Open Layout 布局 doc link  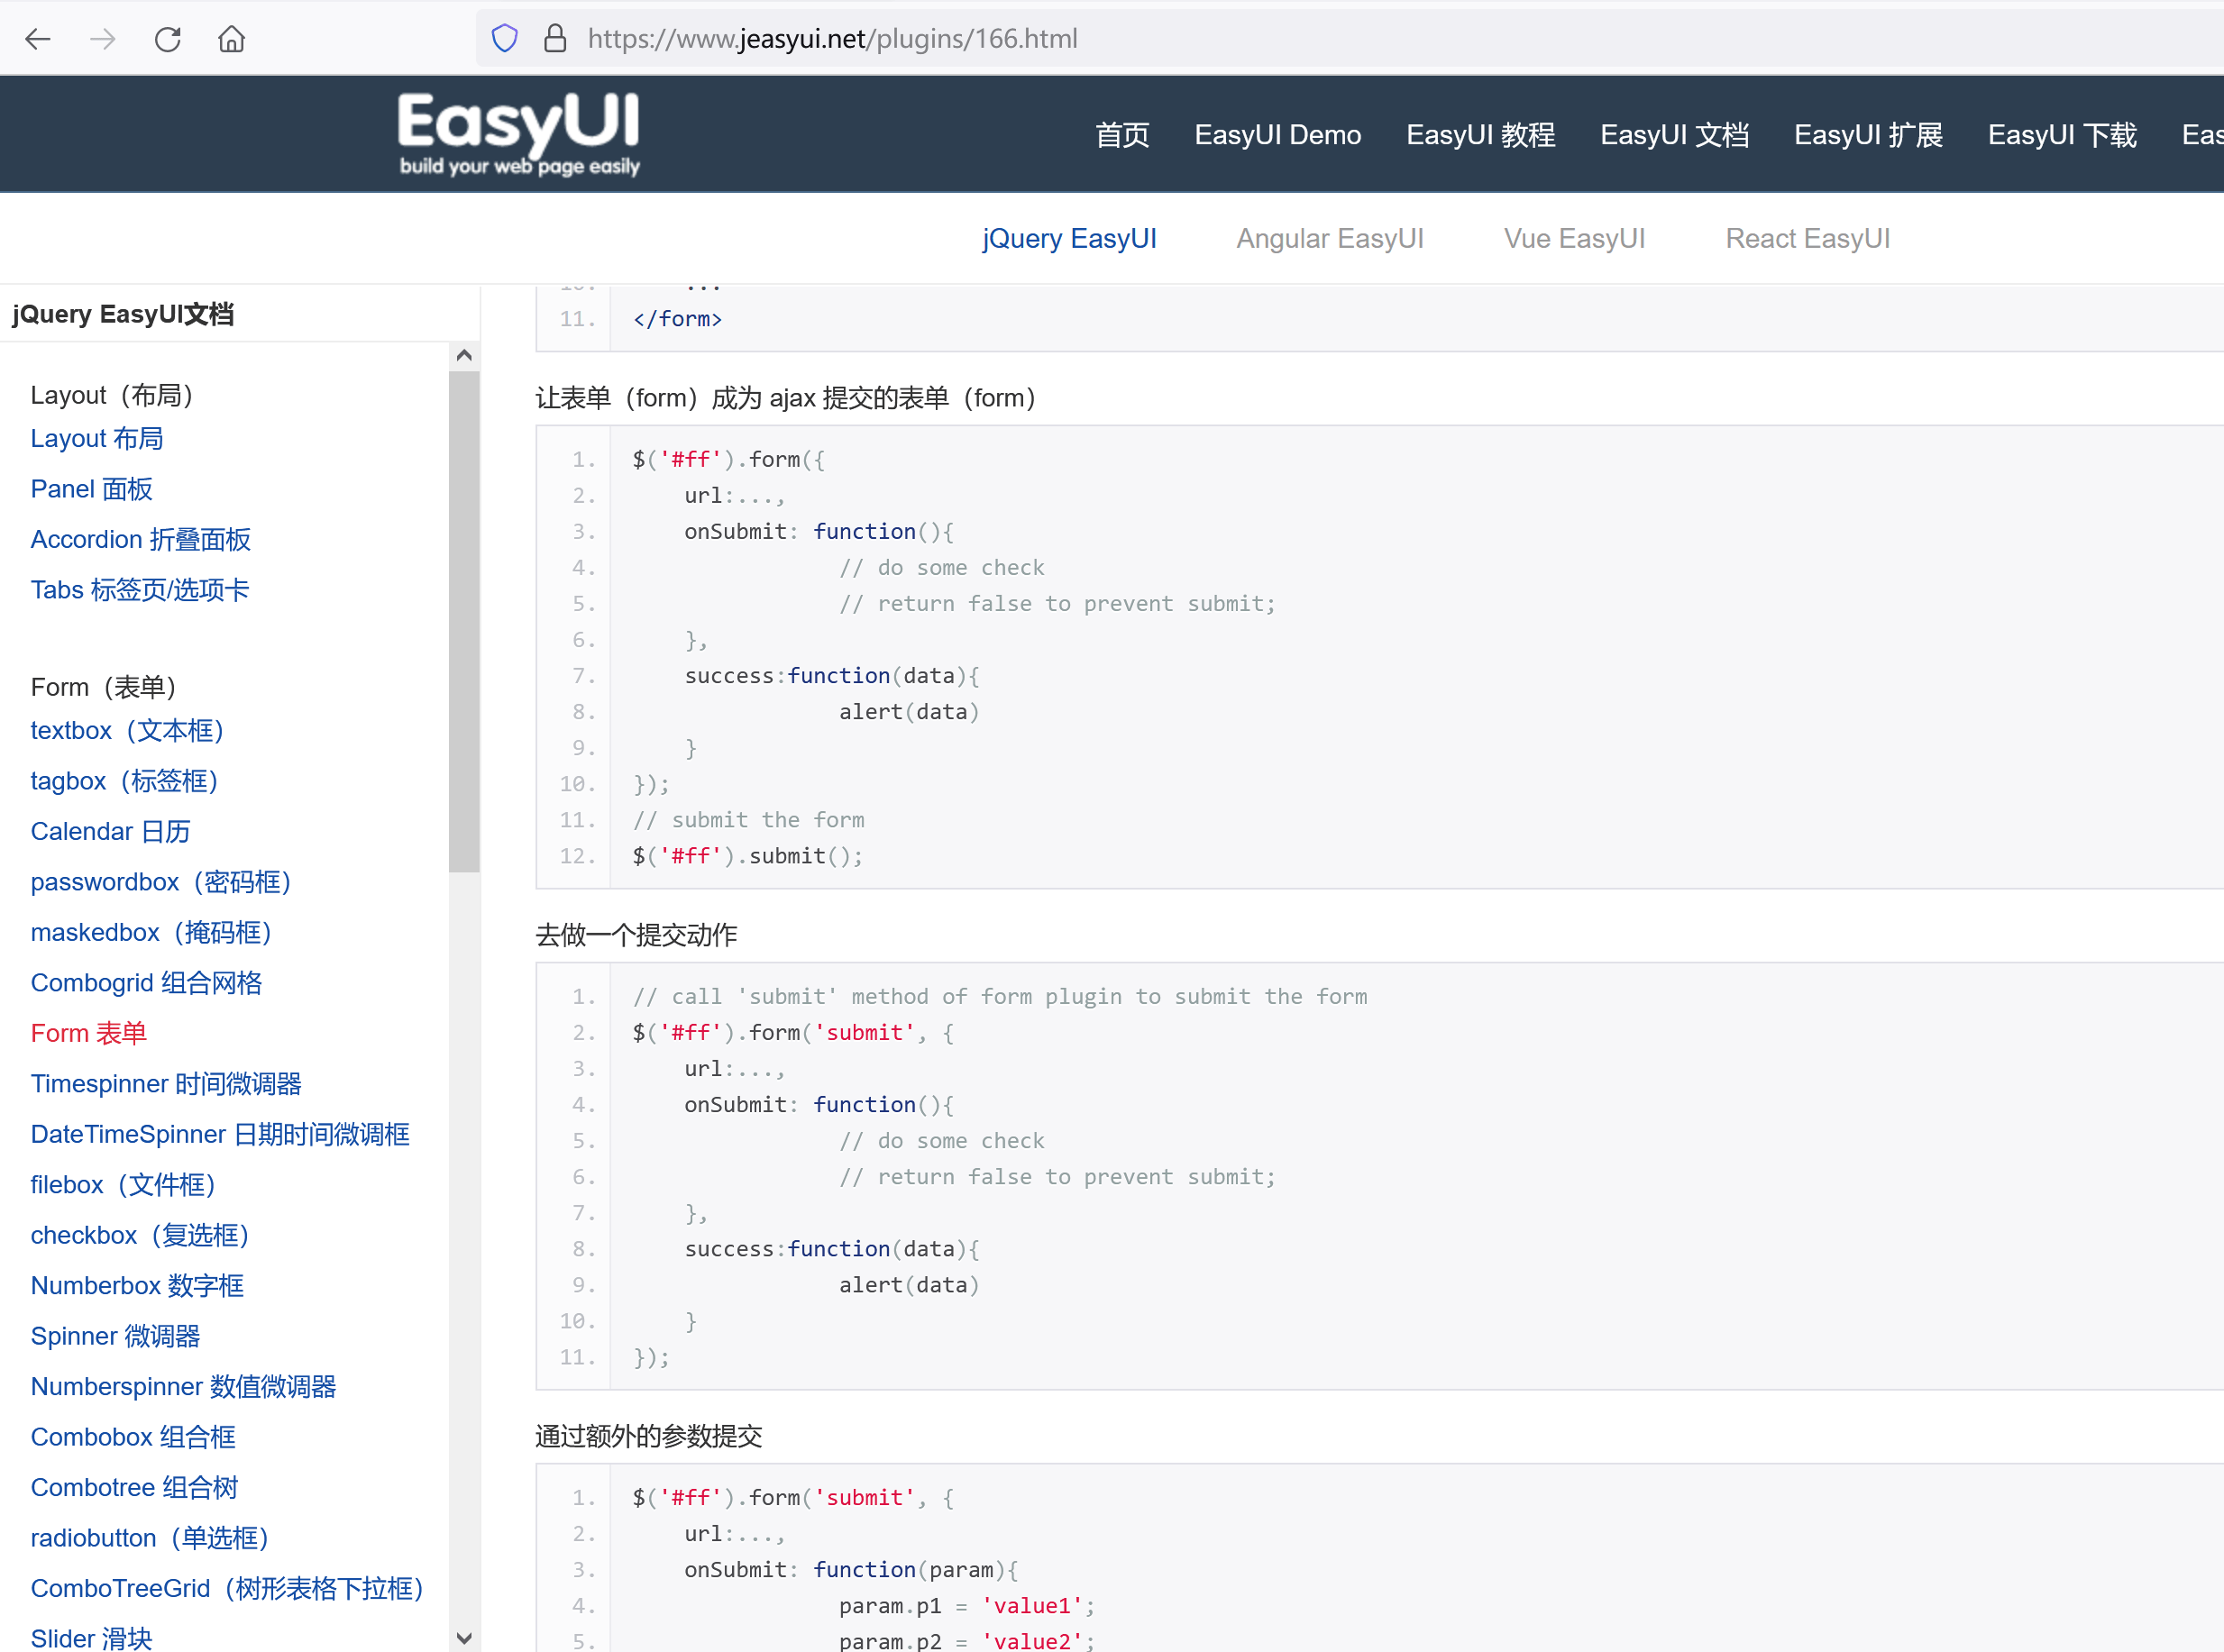point(97,438)
